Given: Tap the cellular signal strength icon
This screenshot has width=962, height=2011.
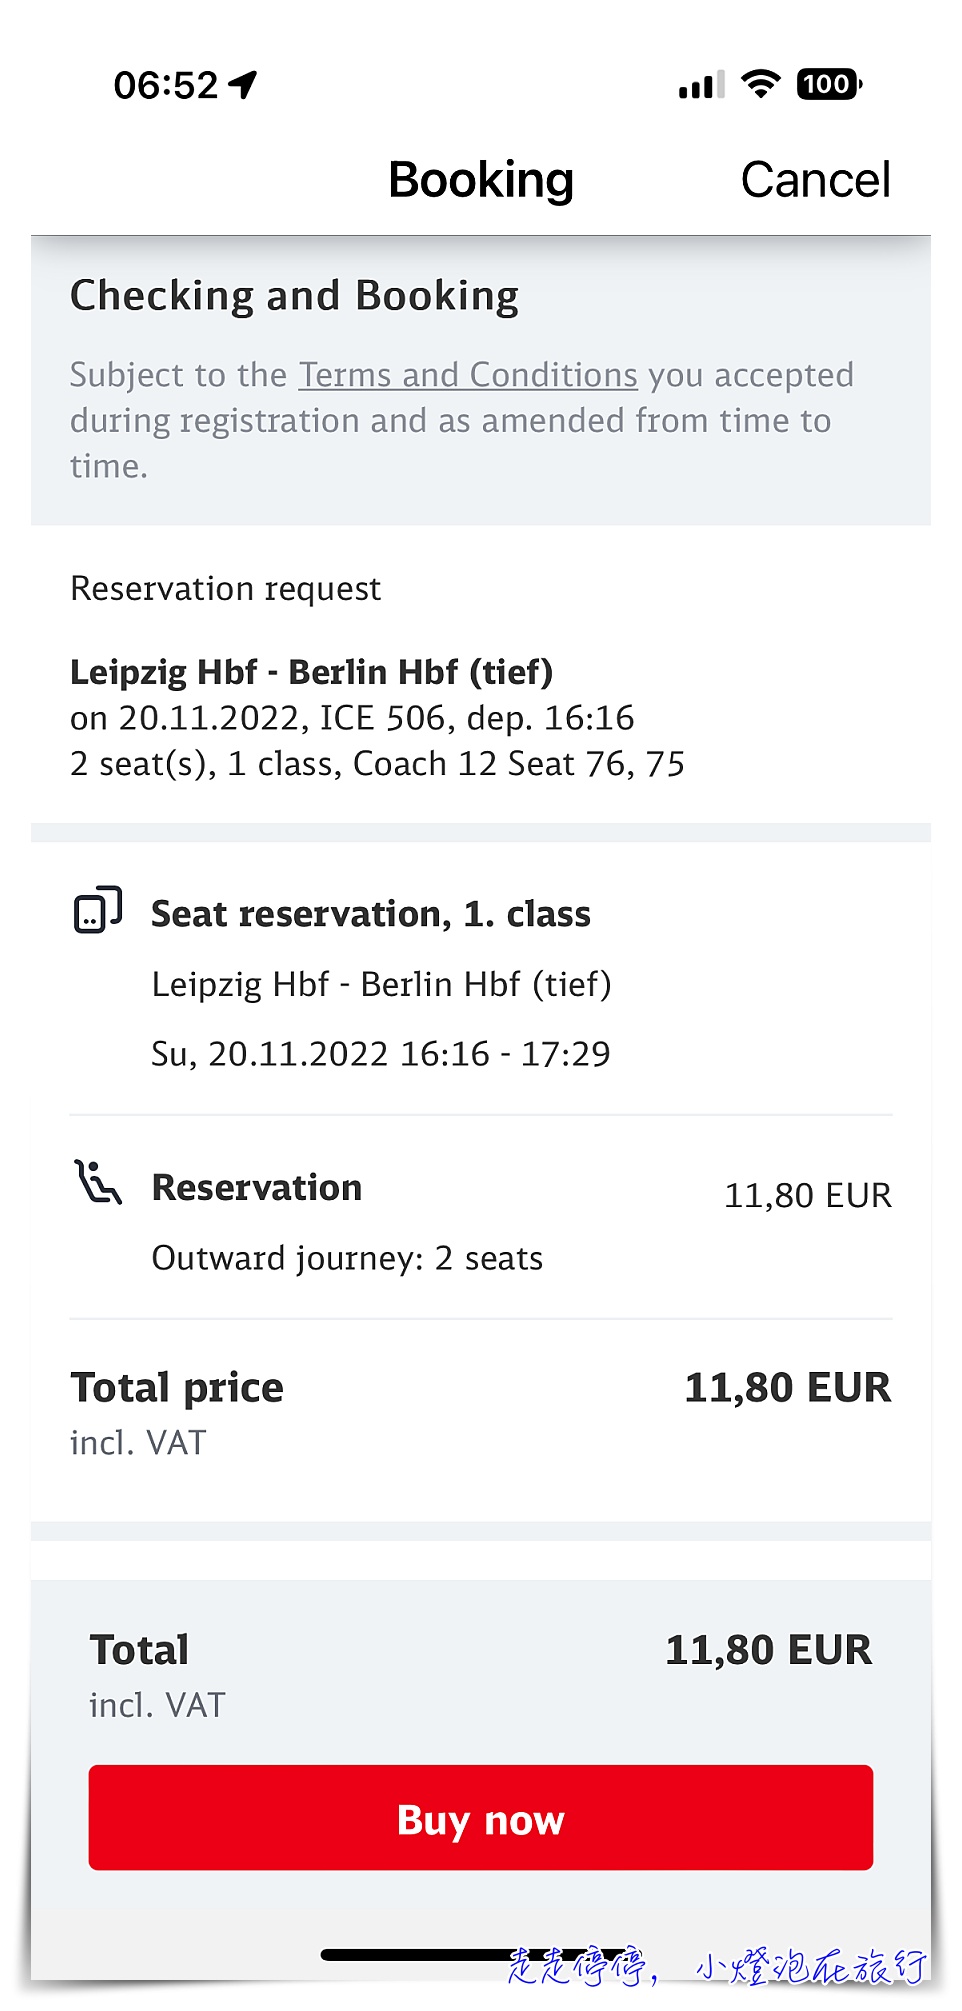Looking at the screenshot, I should tap(701, 86).
